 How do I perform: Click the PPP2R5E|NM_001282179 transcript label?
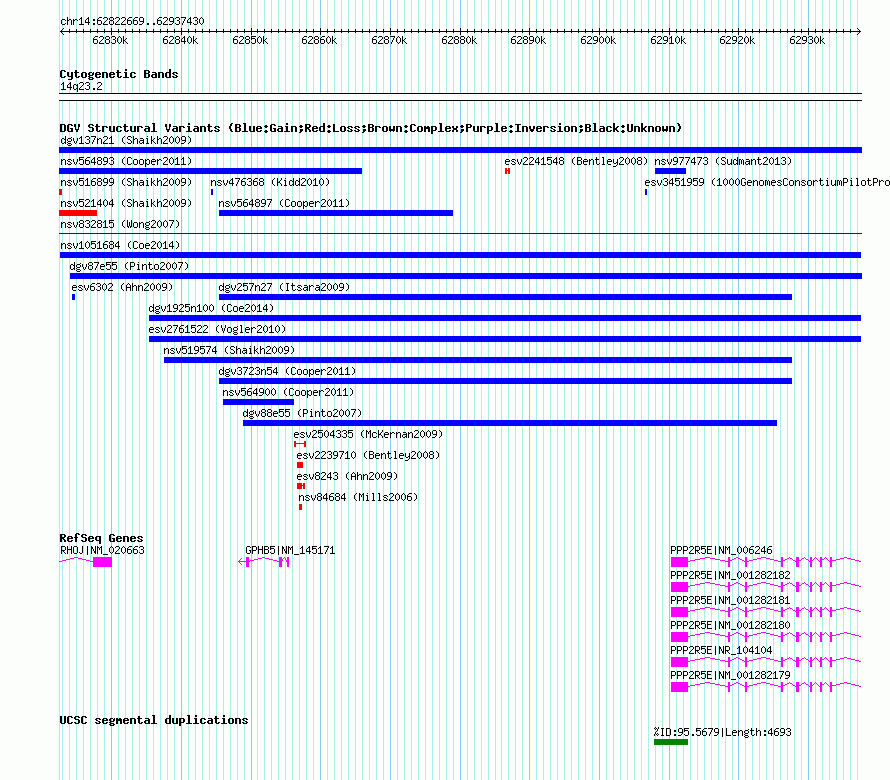click(731, 675)
